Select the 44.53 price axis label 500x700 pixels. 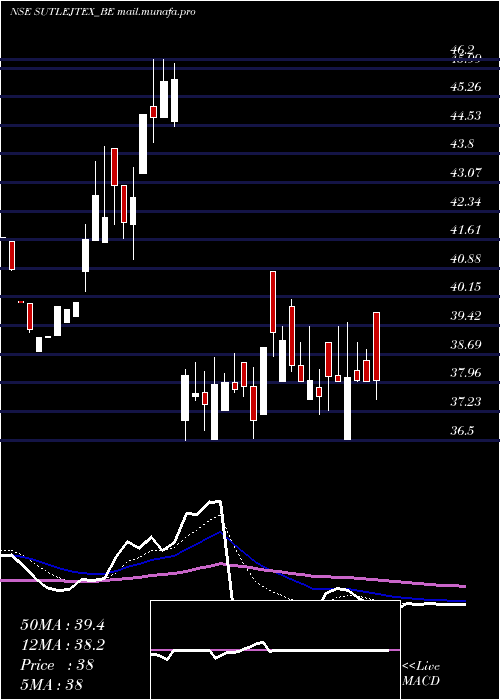click(466, 116)
